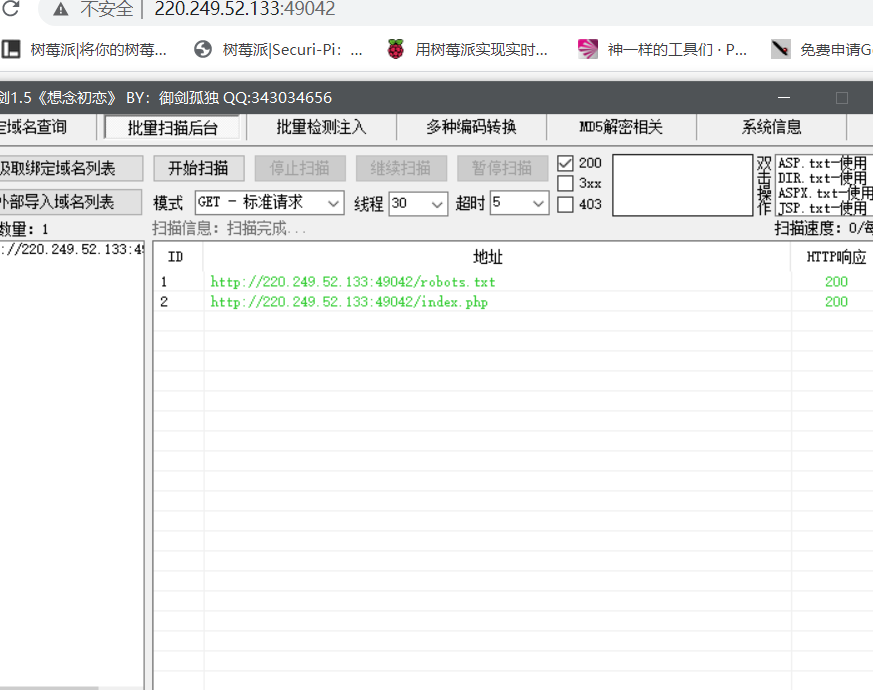Enable the 403 response checkbox
The width and height of the screenshot is (873, 690).
pyautogui.click(x=565, y=205)
